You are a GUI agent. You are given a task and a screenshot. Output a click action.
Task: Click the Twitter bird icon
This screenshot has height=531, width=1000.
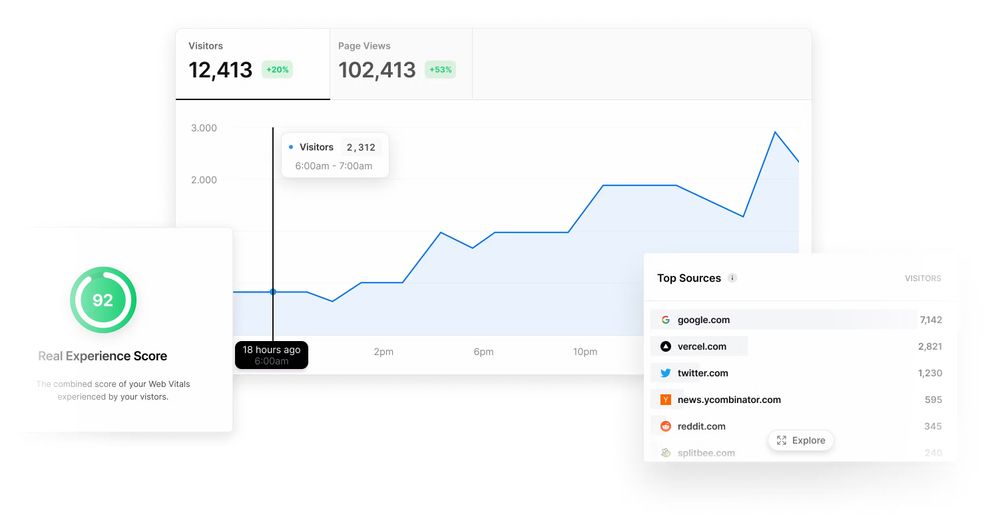[666, 373]
